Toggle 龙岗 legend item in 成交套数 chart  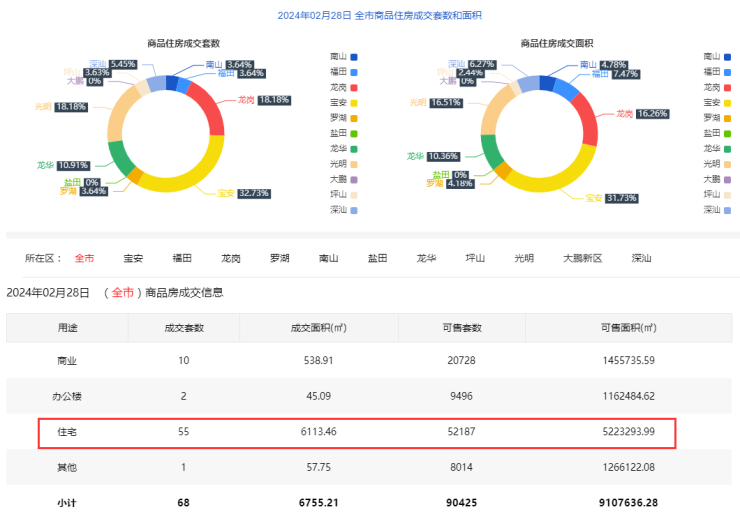[344, 88]
